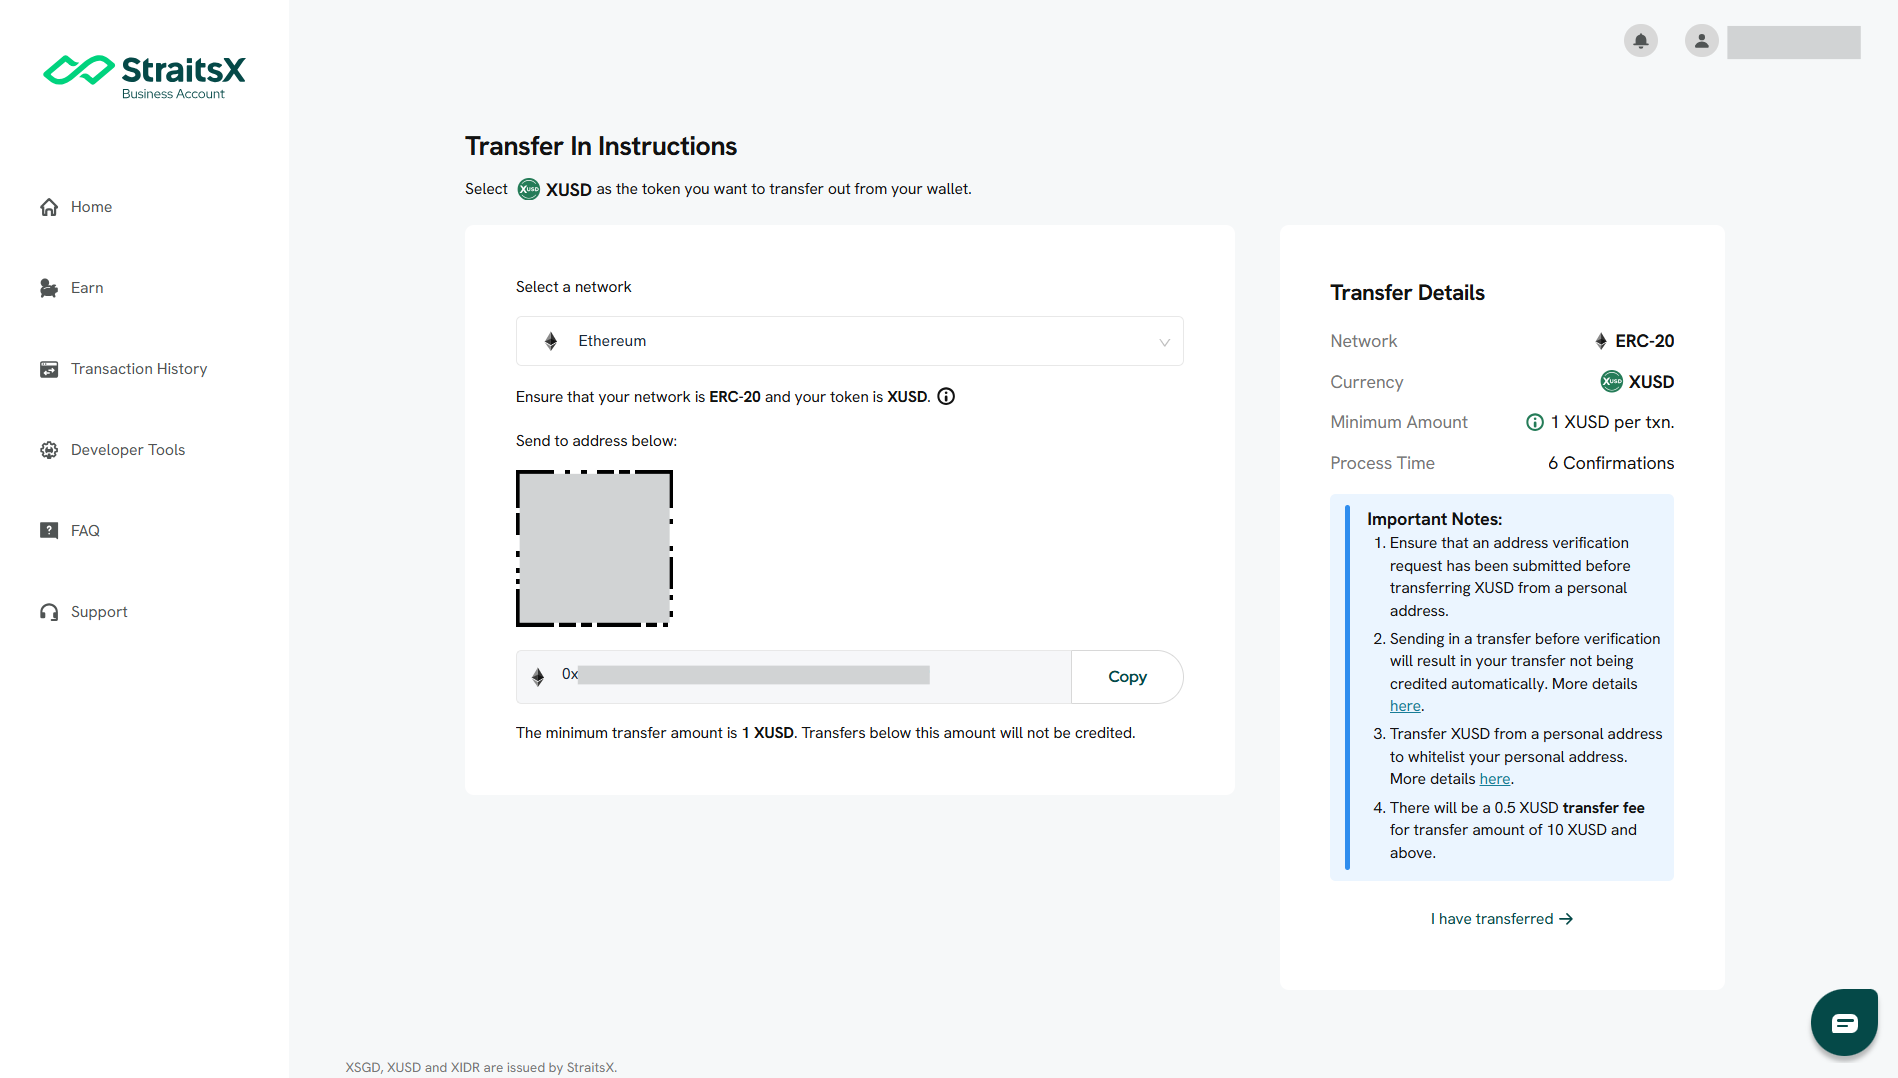This screenshot has width=1898, height=1078.
Task: Click the Ethereum icon in address field
Action: tap(538, 677)
